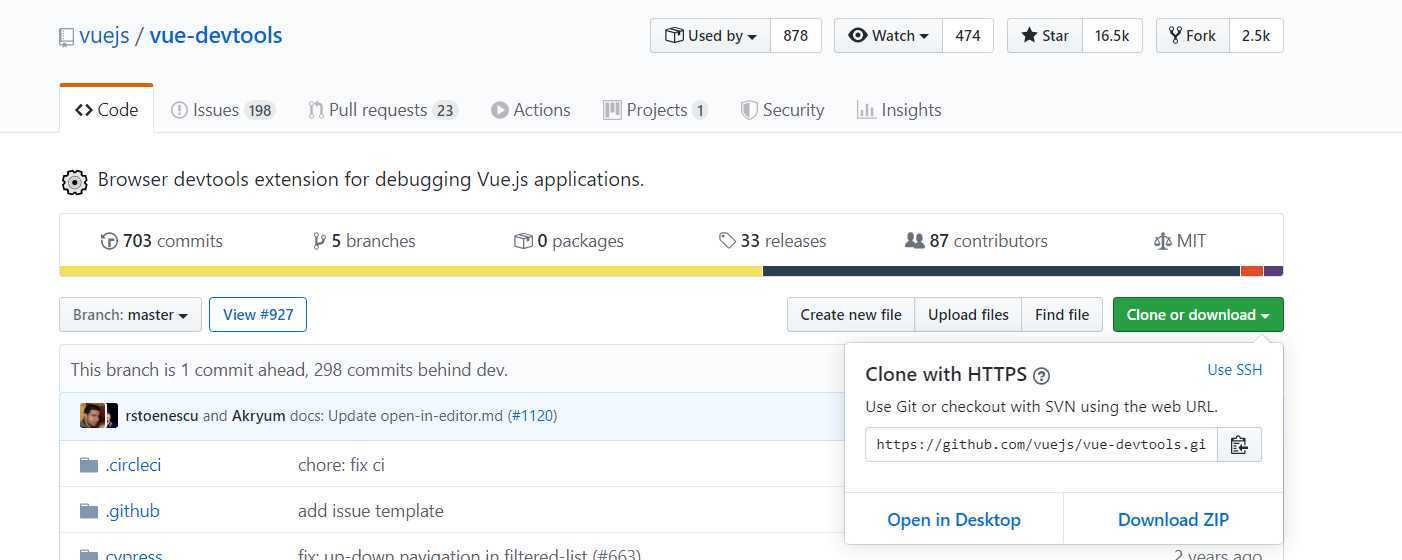Click the Find file button
1402x560 pixels.
pos(1062,315)
